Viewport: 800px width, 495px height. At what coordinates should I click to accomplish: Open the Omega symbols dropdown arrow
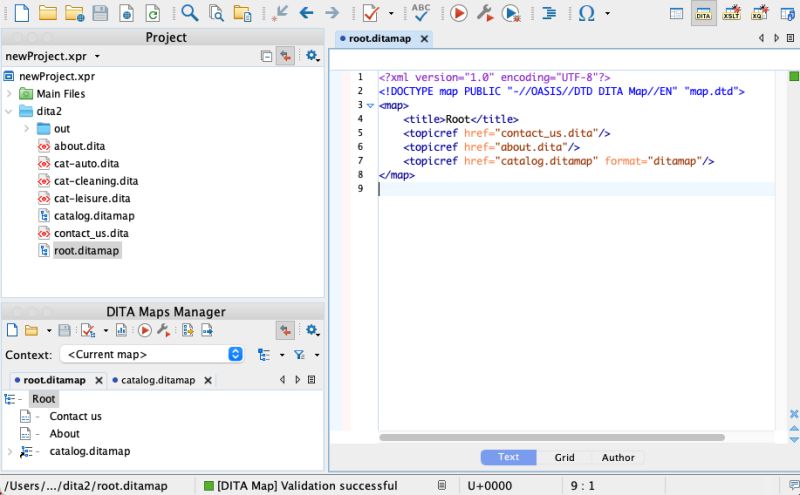tap(607, 13)
